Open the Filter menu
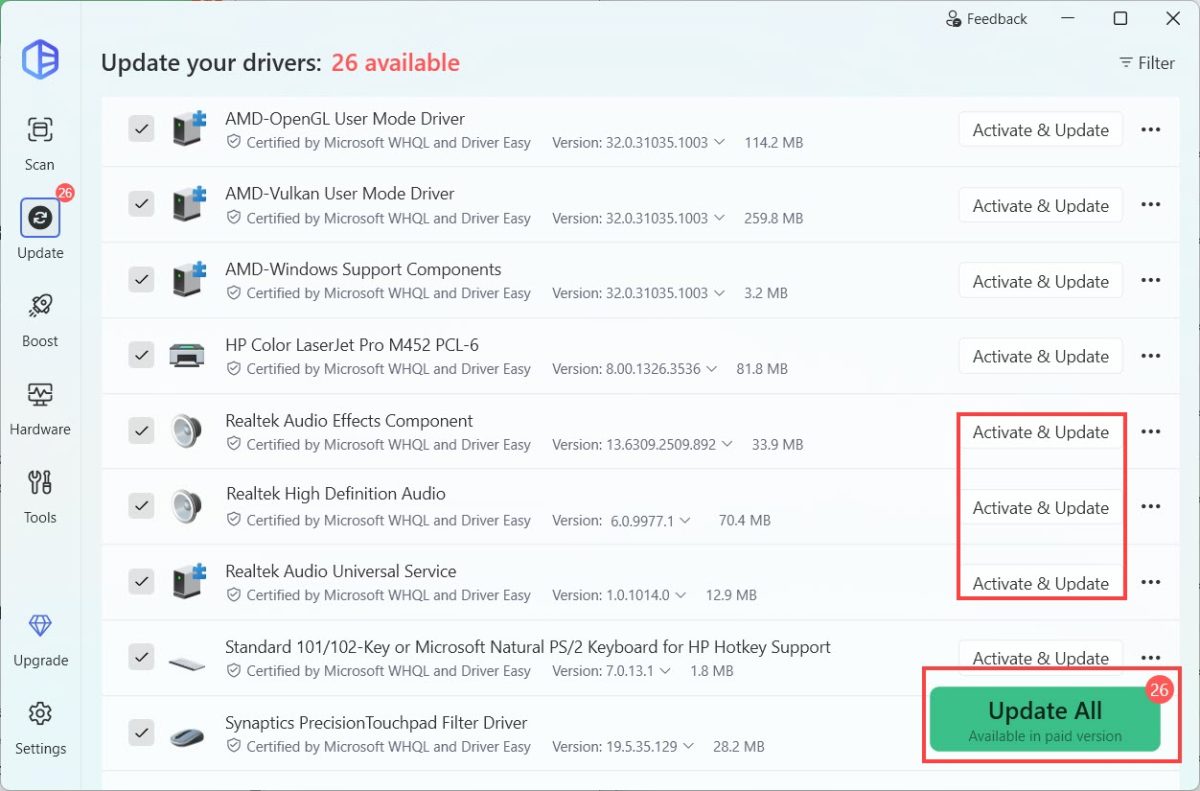The width and height of the screenshot is (1200, 791). [x=1146, y=63]
